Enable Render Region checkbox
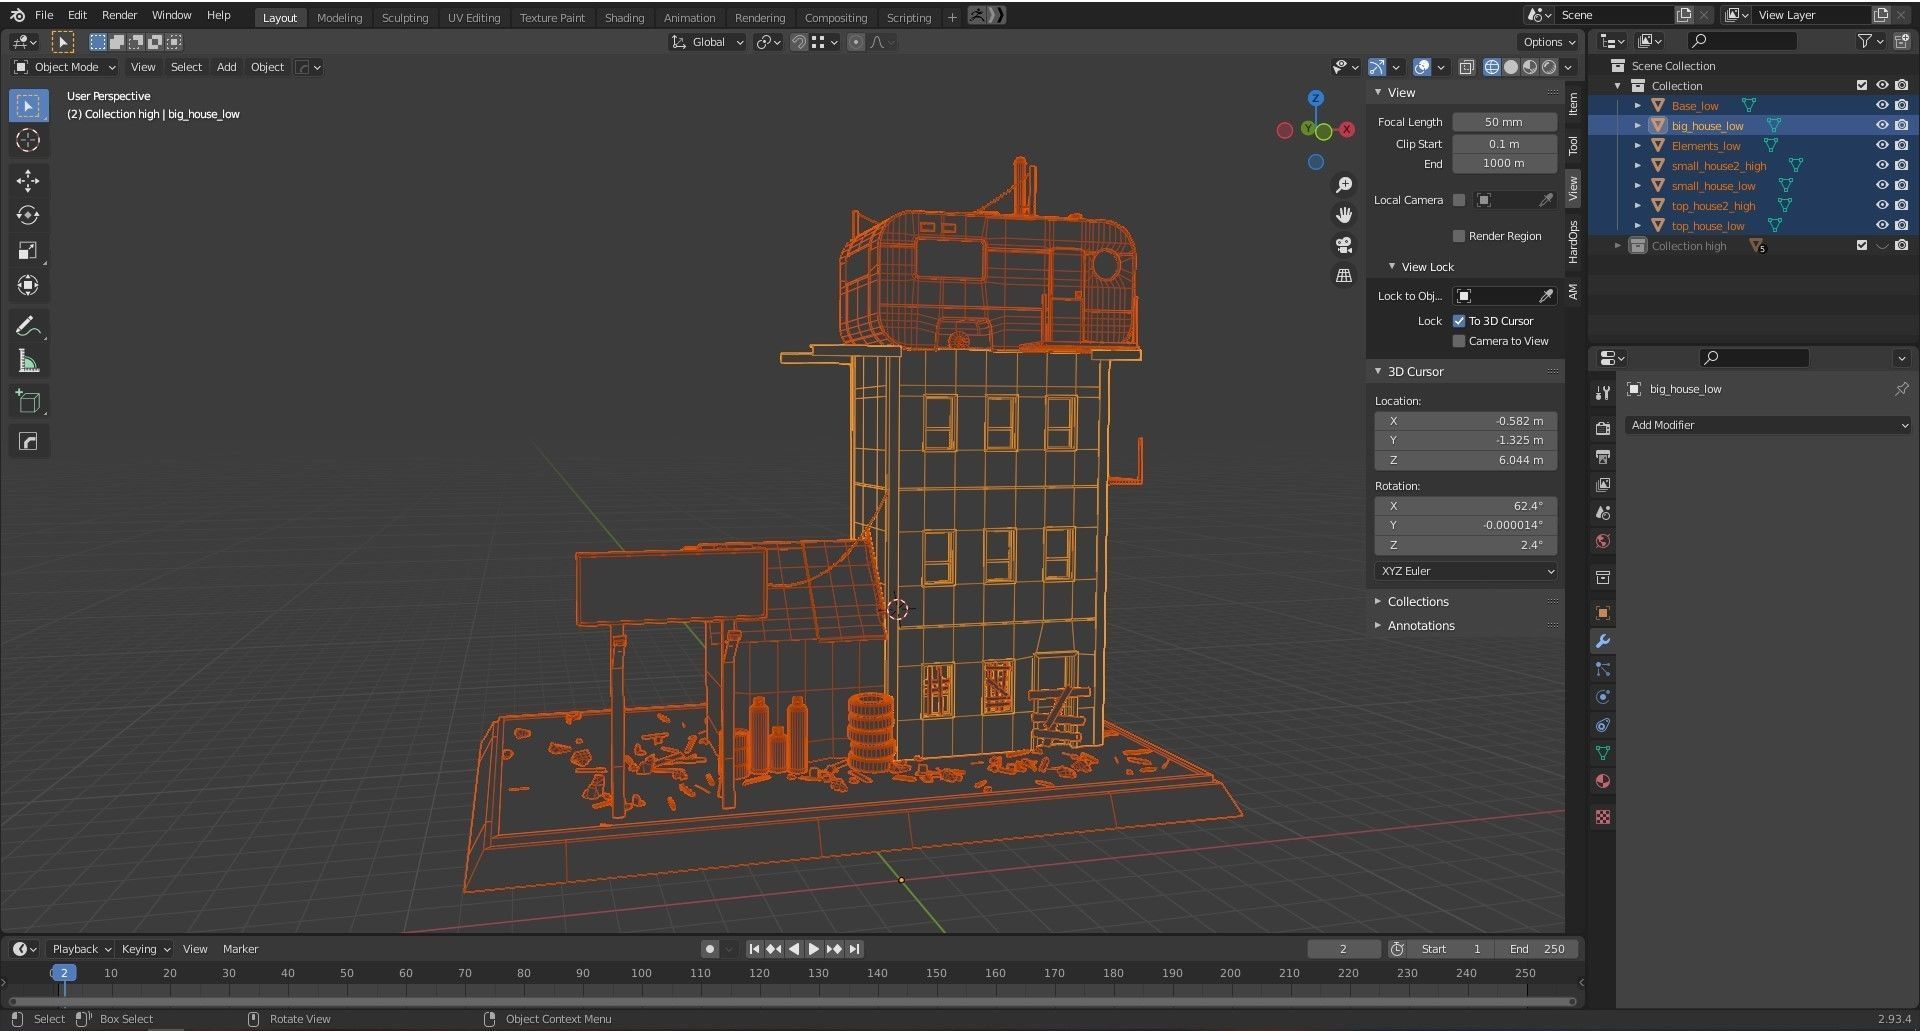 point(1459,236)
